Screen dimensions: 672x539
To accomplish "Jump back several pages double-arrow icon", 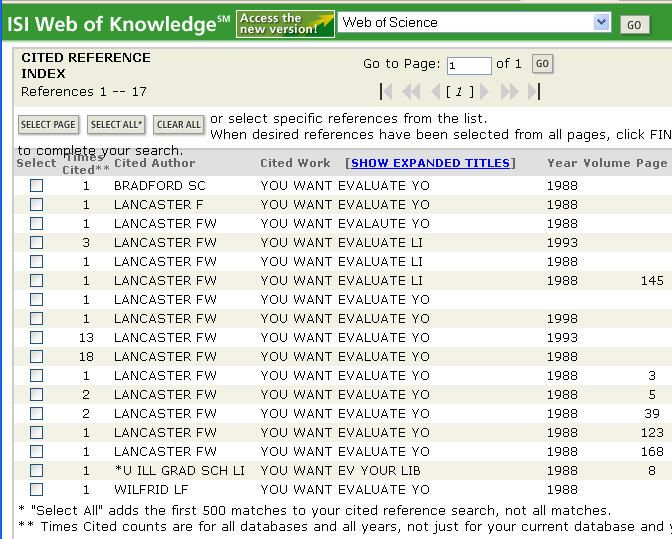I will pos(411,92).
